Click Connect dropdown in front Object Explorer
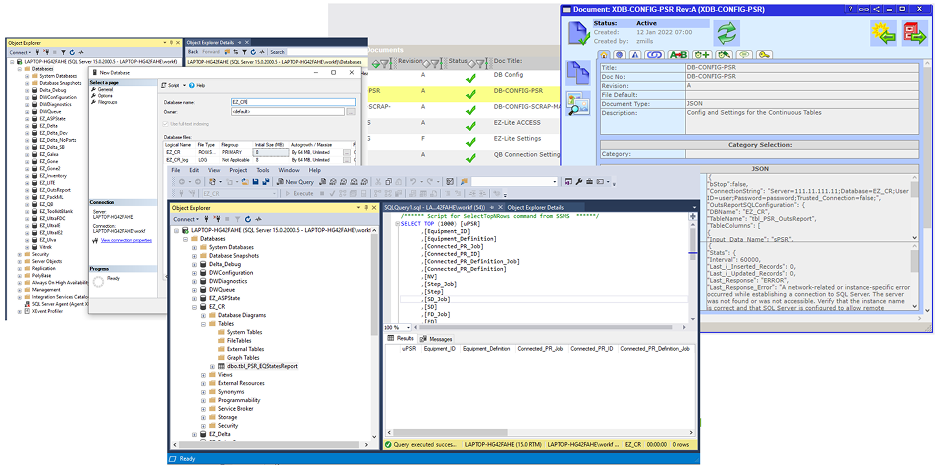 coord(185,219)
